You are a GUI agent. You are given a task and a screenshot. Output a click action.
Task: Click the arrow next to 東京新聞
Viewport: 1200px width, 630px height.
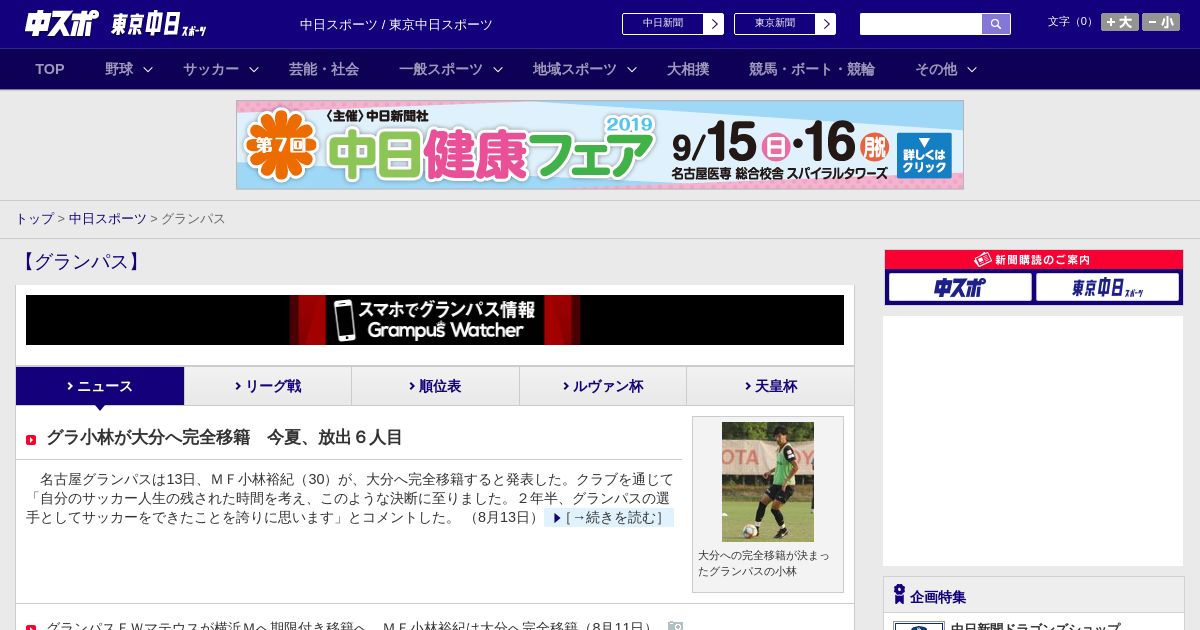[x=825, y=24]
